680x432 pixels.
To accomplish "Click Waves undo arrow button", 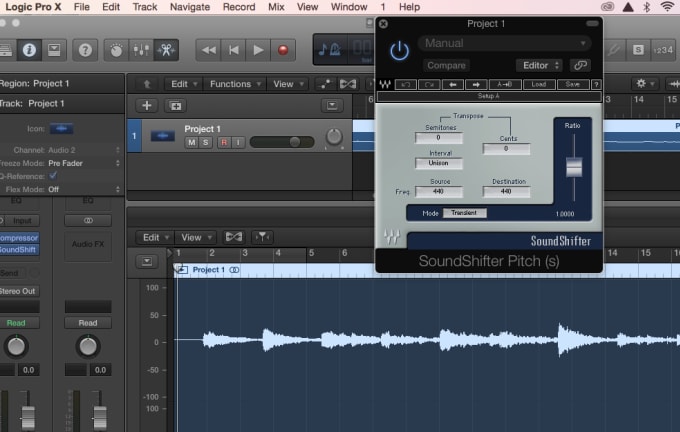I will click(406, 85).
